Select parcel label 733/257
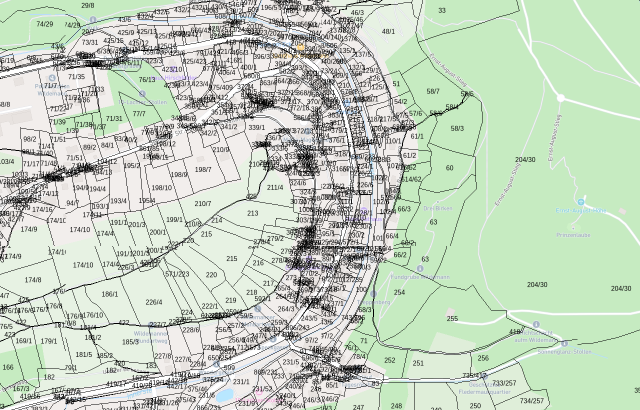This screenshot has width=640, height=410. click(504, 383)
